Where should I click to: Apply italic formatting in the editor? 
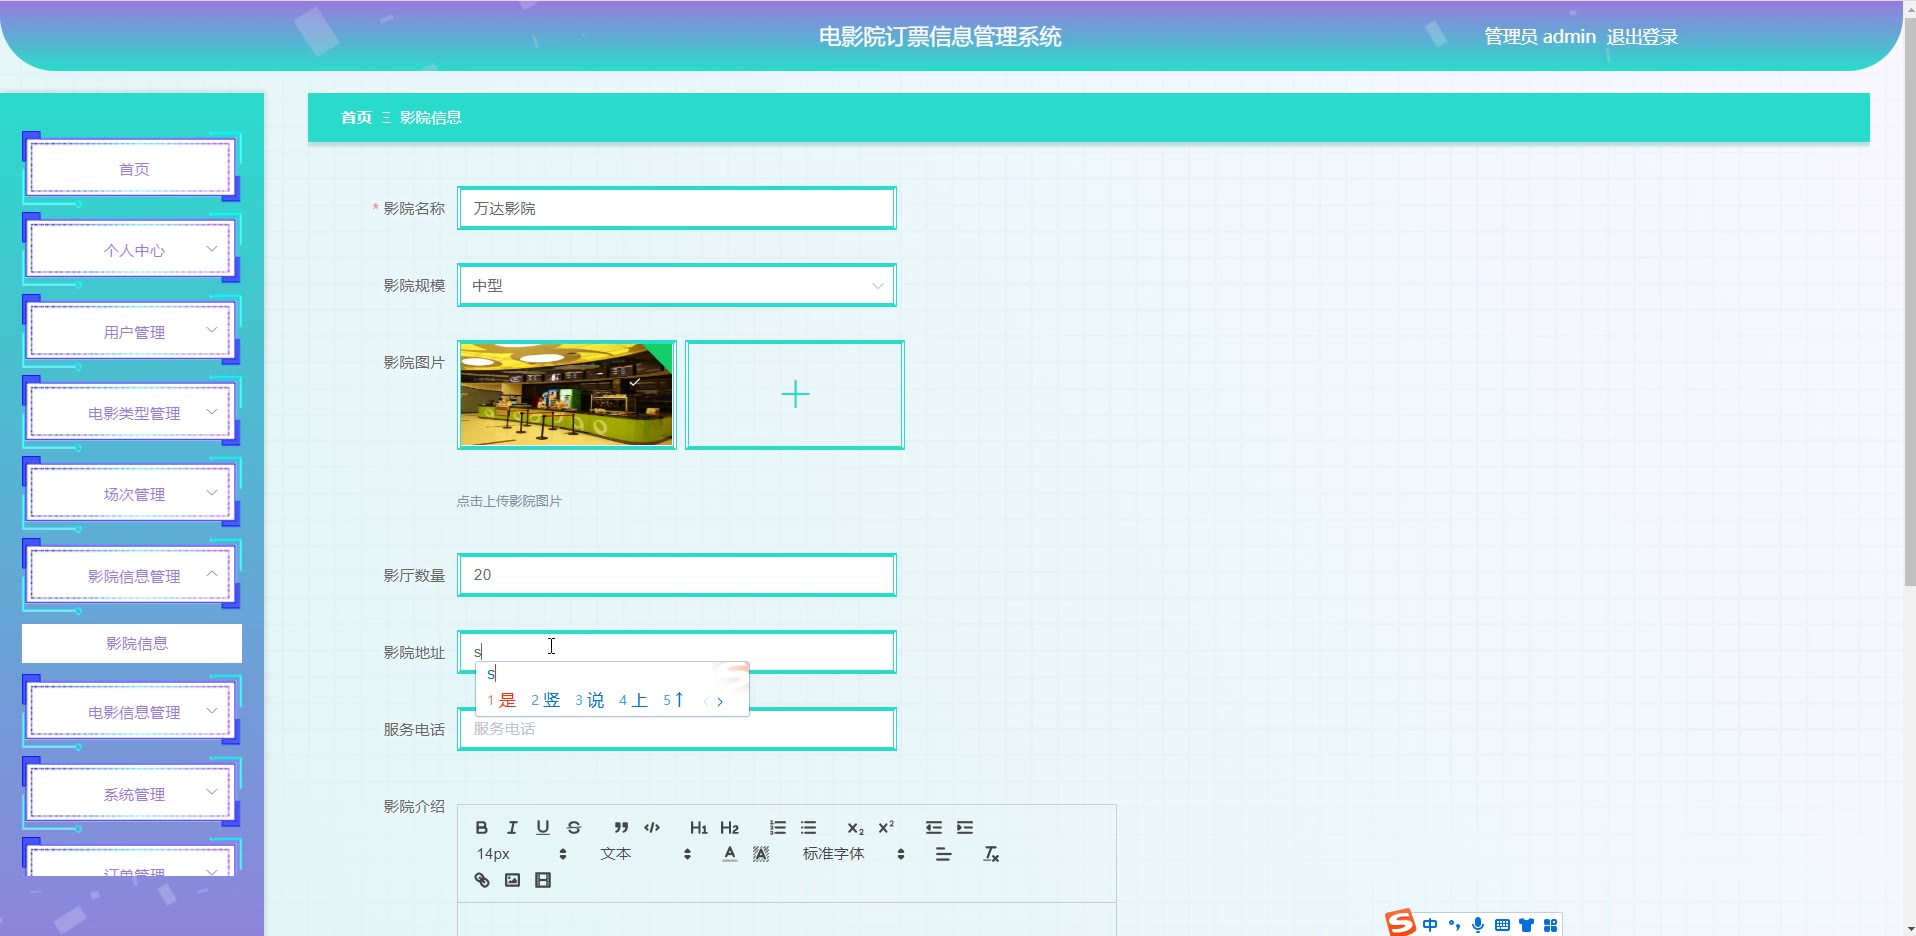coord(512,828)
